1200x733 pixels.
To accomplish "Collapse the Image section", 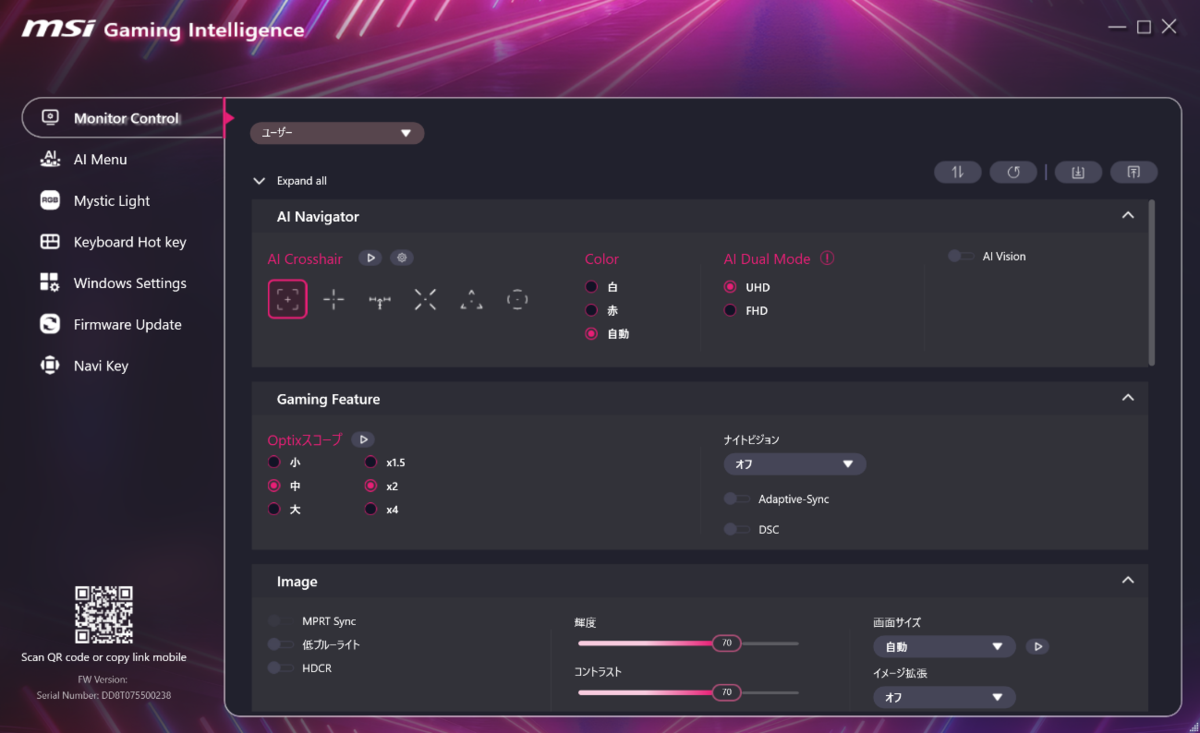I will click(1128, 580).
